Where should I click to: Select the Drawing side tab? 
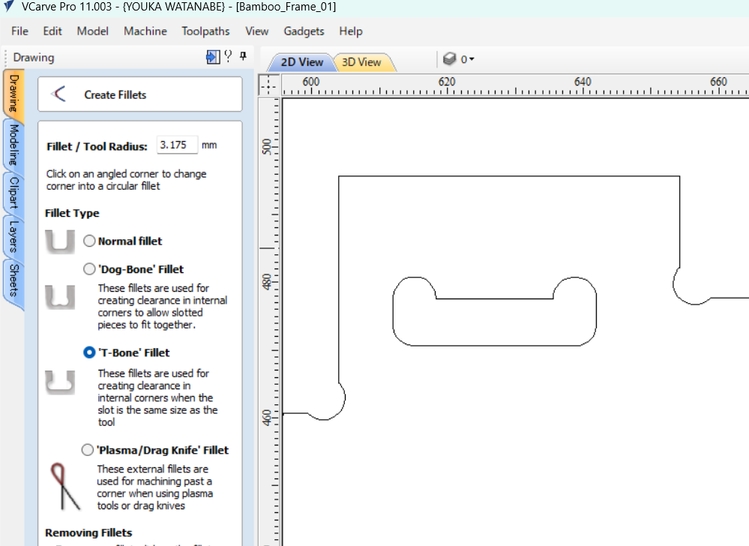pyautogui.click(x=13, y=93)
